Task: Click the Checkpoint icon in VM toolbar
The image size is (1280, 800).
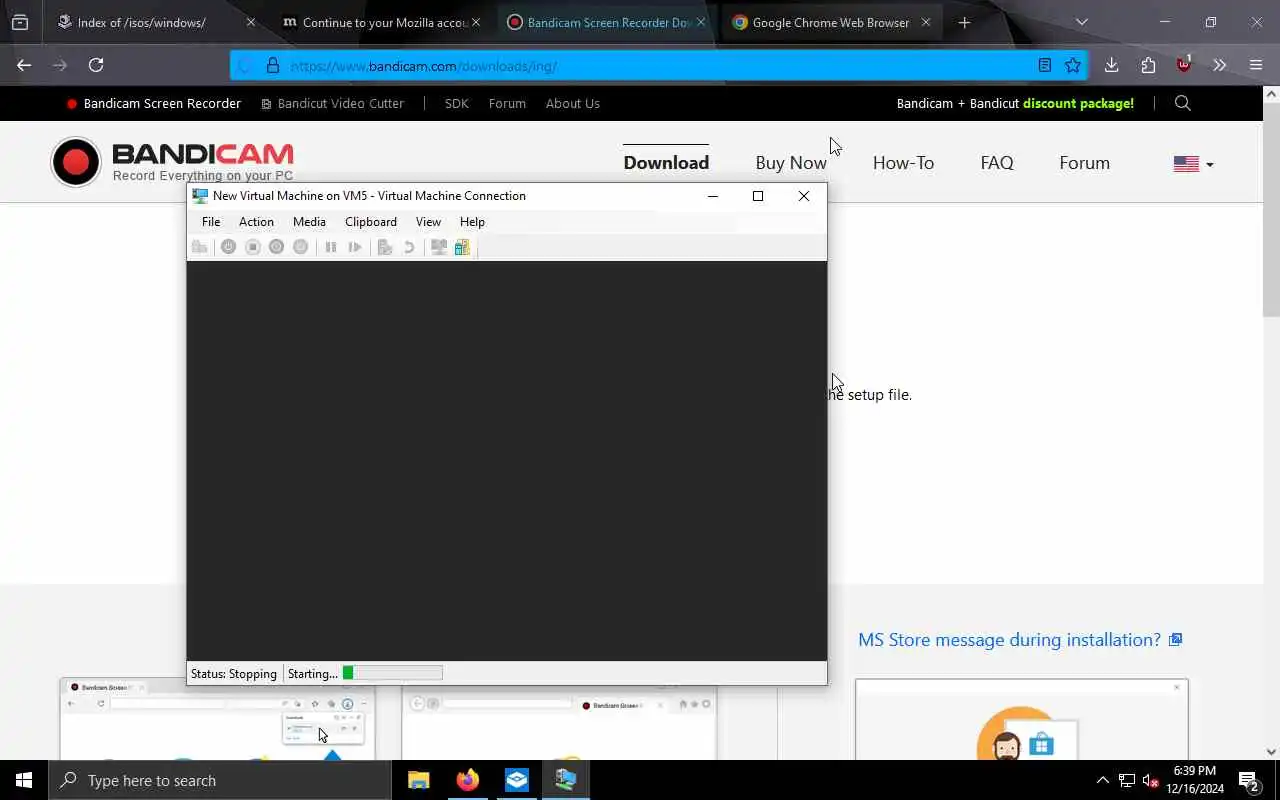Action: pos(385,247)
